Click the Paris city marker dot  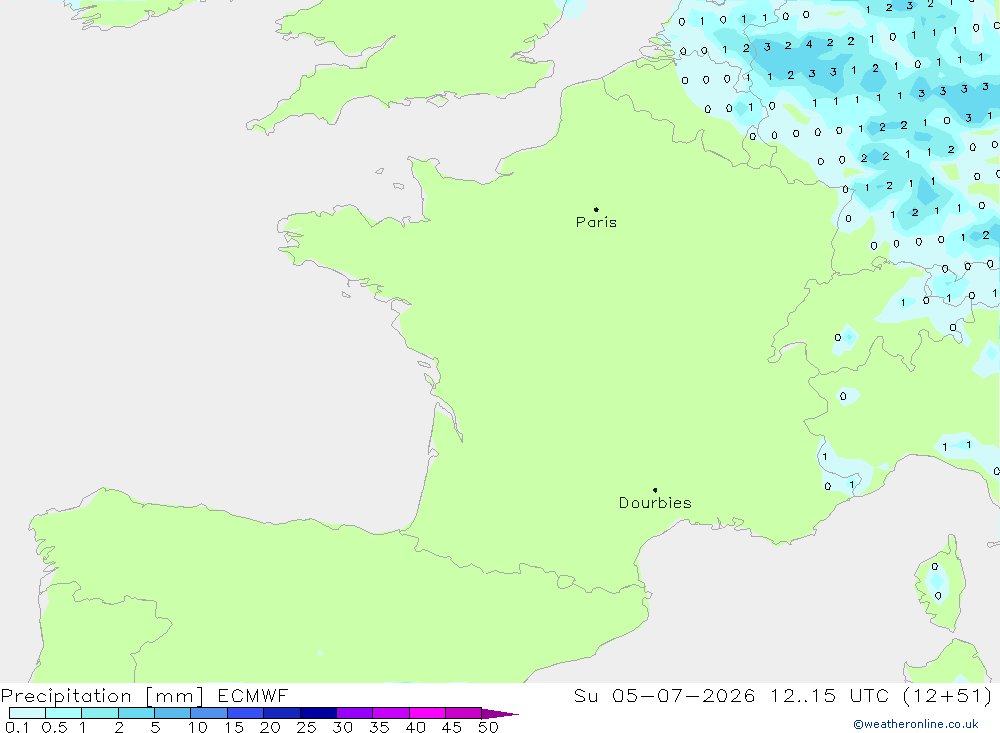point(596,209)
